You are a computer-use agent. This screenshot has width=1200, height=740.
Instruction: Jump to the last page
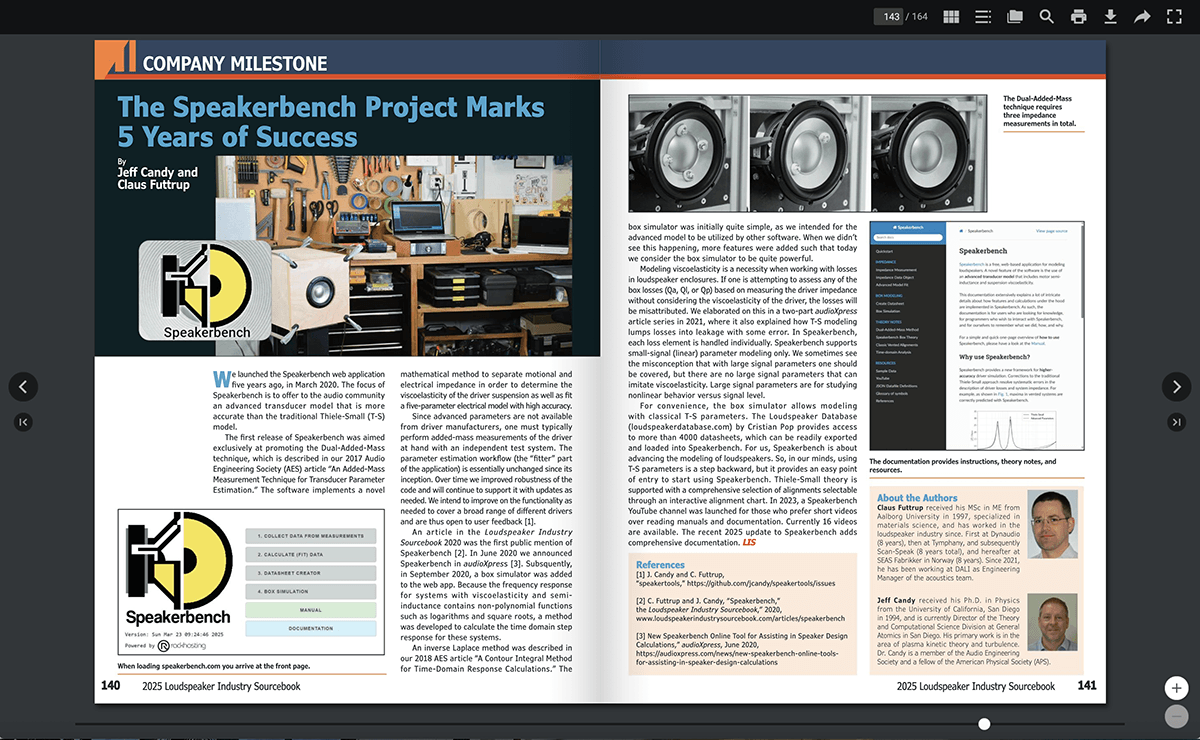point(1176,423)
